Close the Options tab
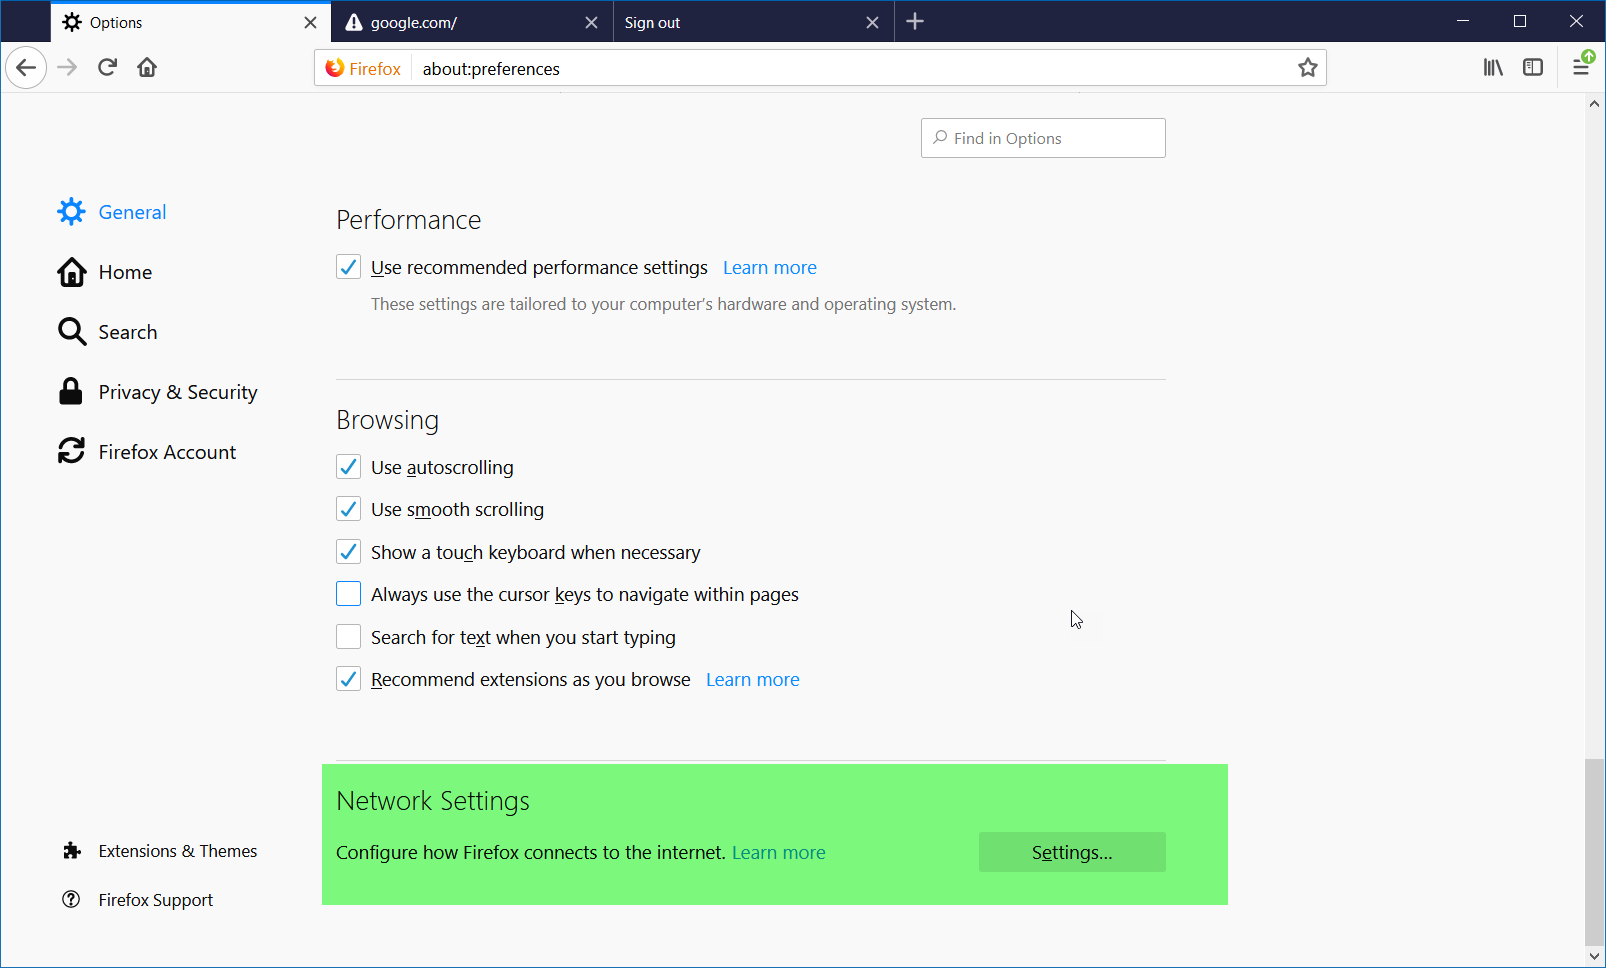This screenshot has height=968, width=1606. (x=310, y=22)
